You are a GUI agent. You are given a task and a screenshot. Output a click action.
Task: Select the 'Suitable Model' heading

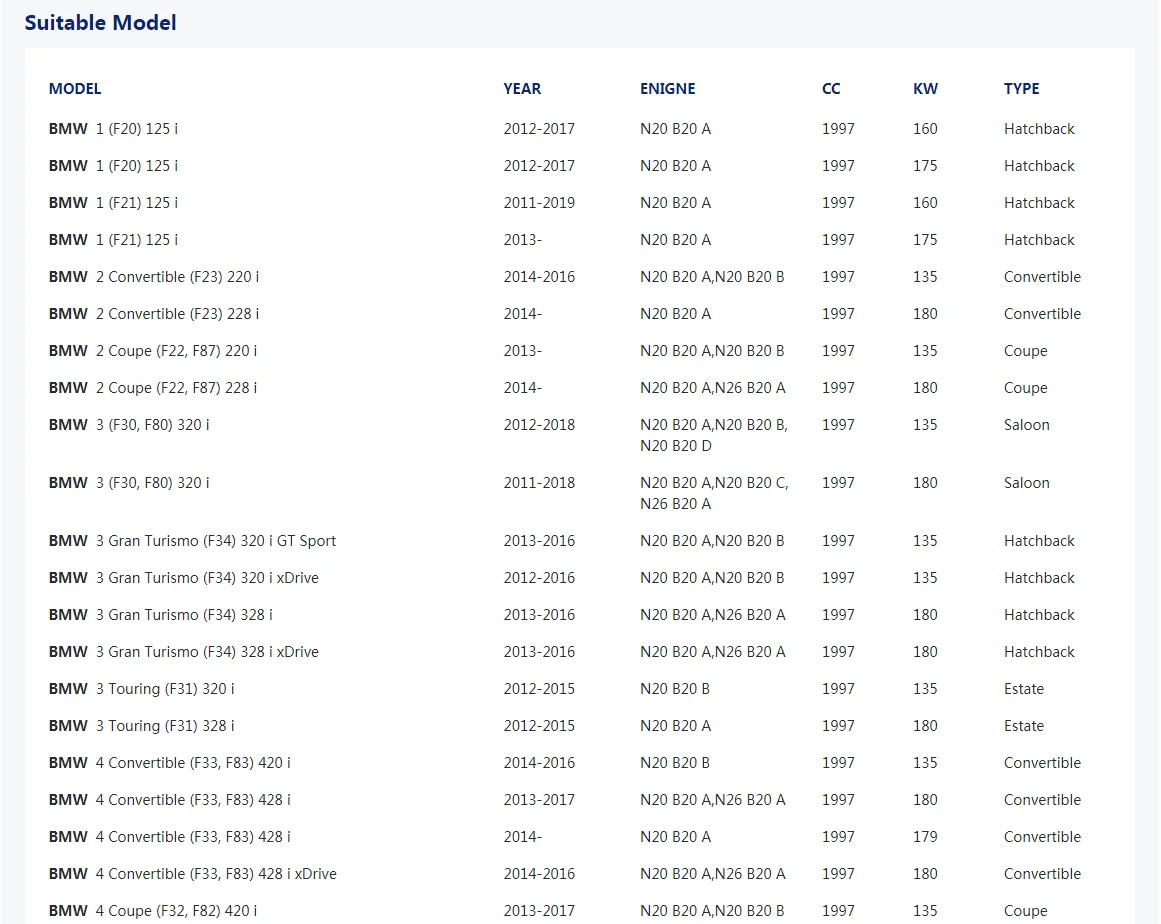[x=100, y=23]
